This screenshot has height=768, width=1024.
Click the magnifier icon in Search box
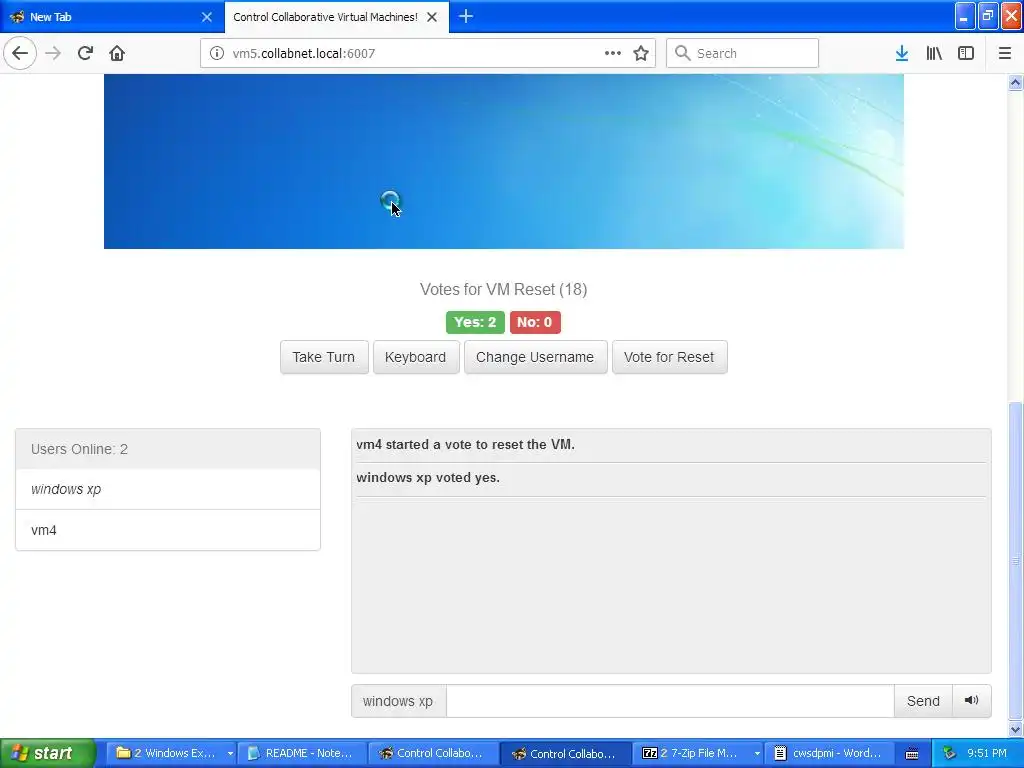682,53
